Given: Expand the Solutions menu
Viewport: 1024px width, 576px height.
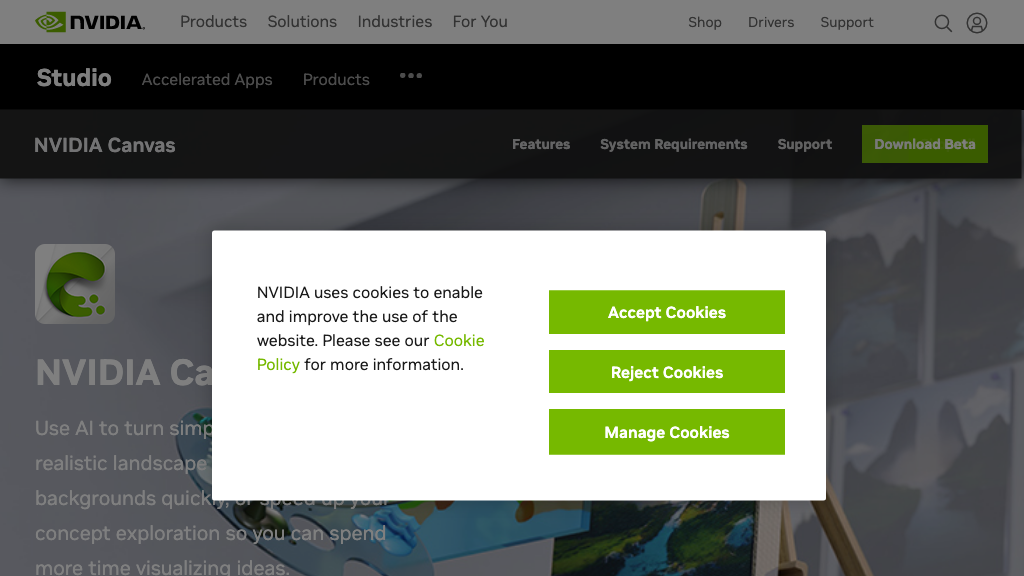Looking at the screenshot, I should 302,22.
